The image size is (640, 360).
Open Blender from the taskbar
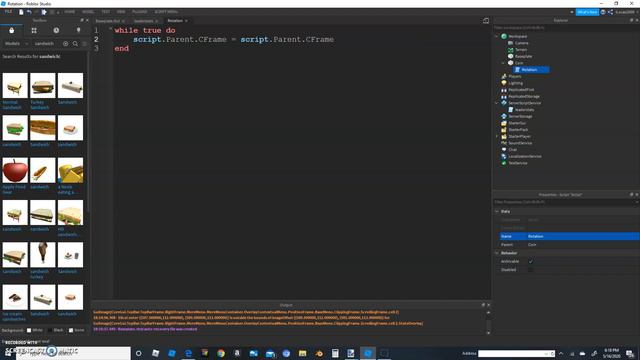click(319, 353)
